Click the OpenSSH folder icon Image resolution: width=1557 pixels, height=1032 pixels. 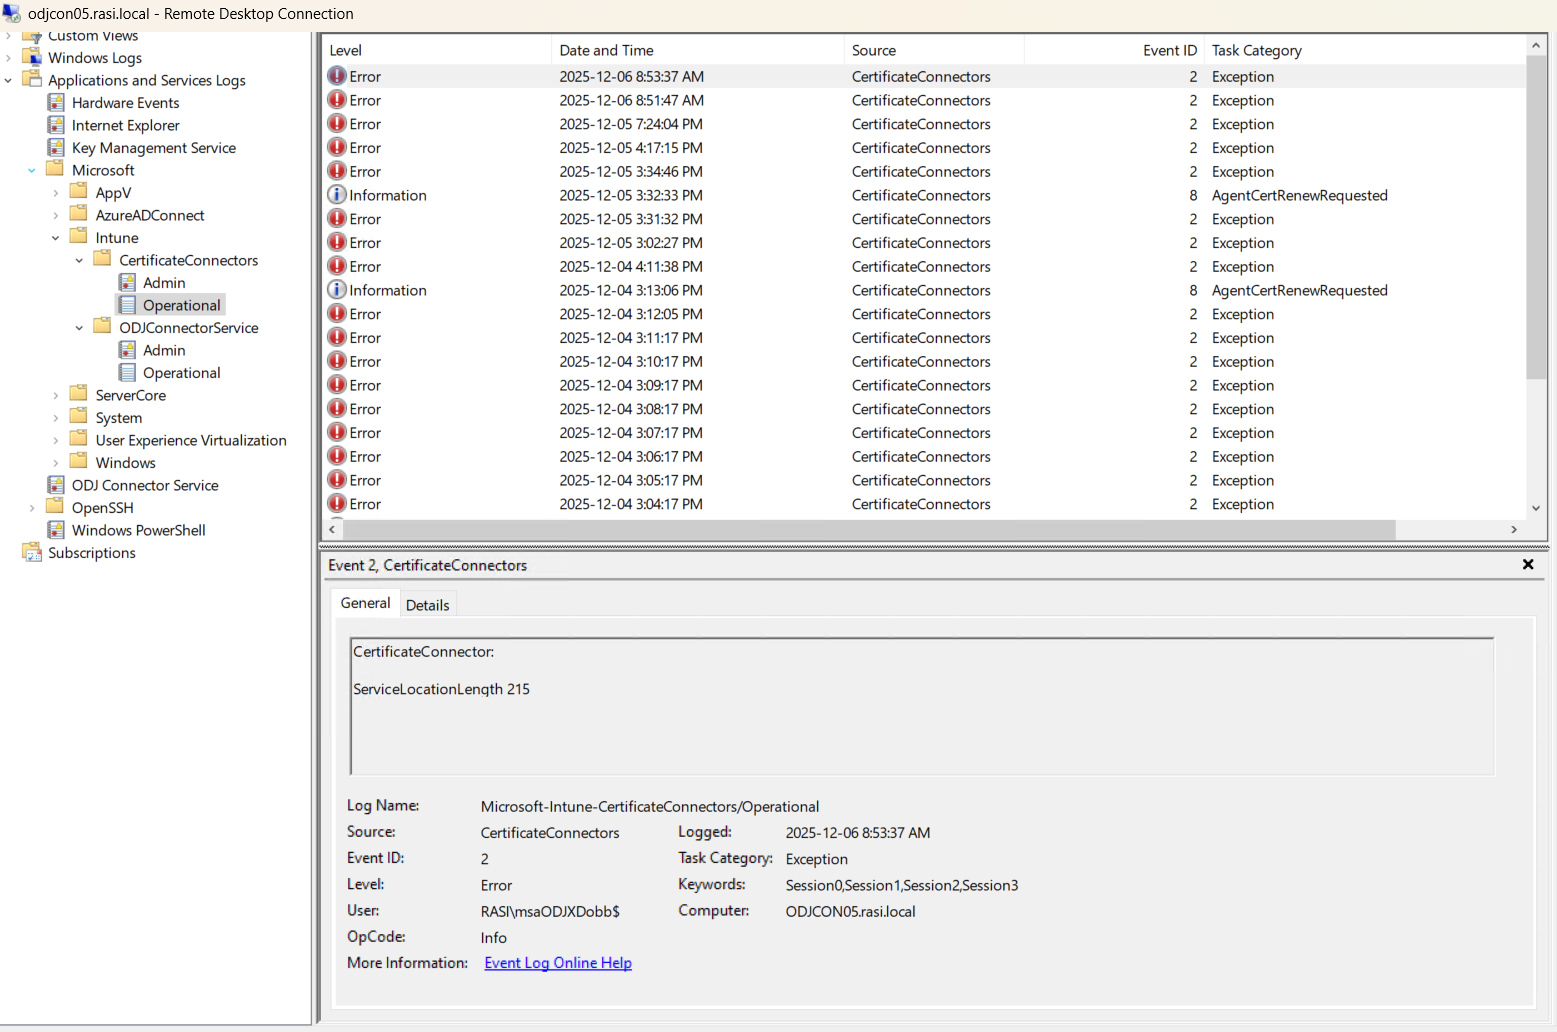[x=55, y=507]
